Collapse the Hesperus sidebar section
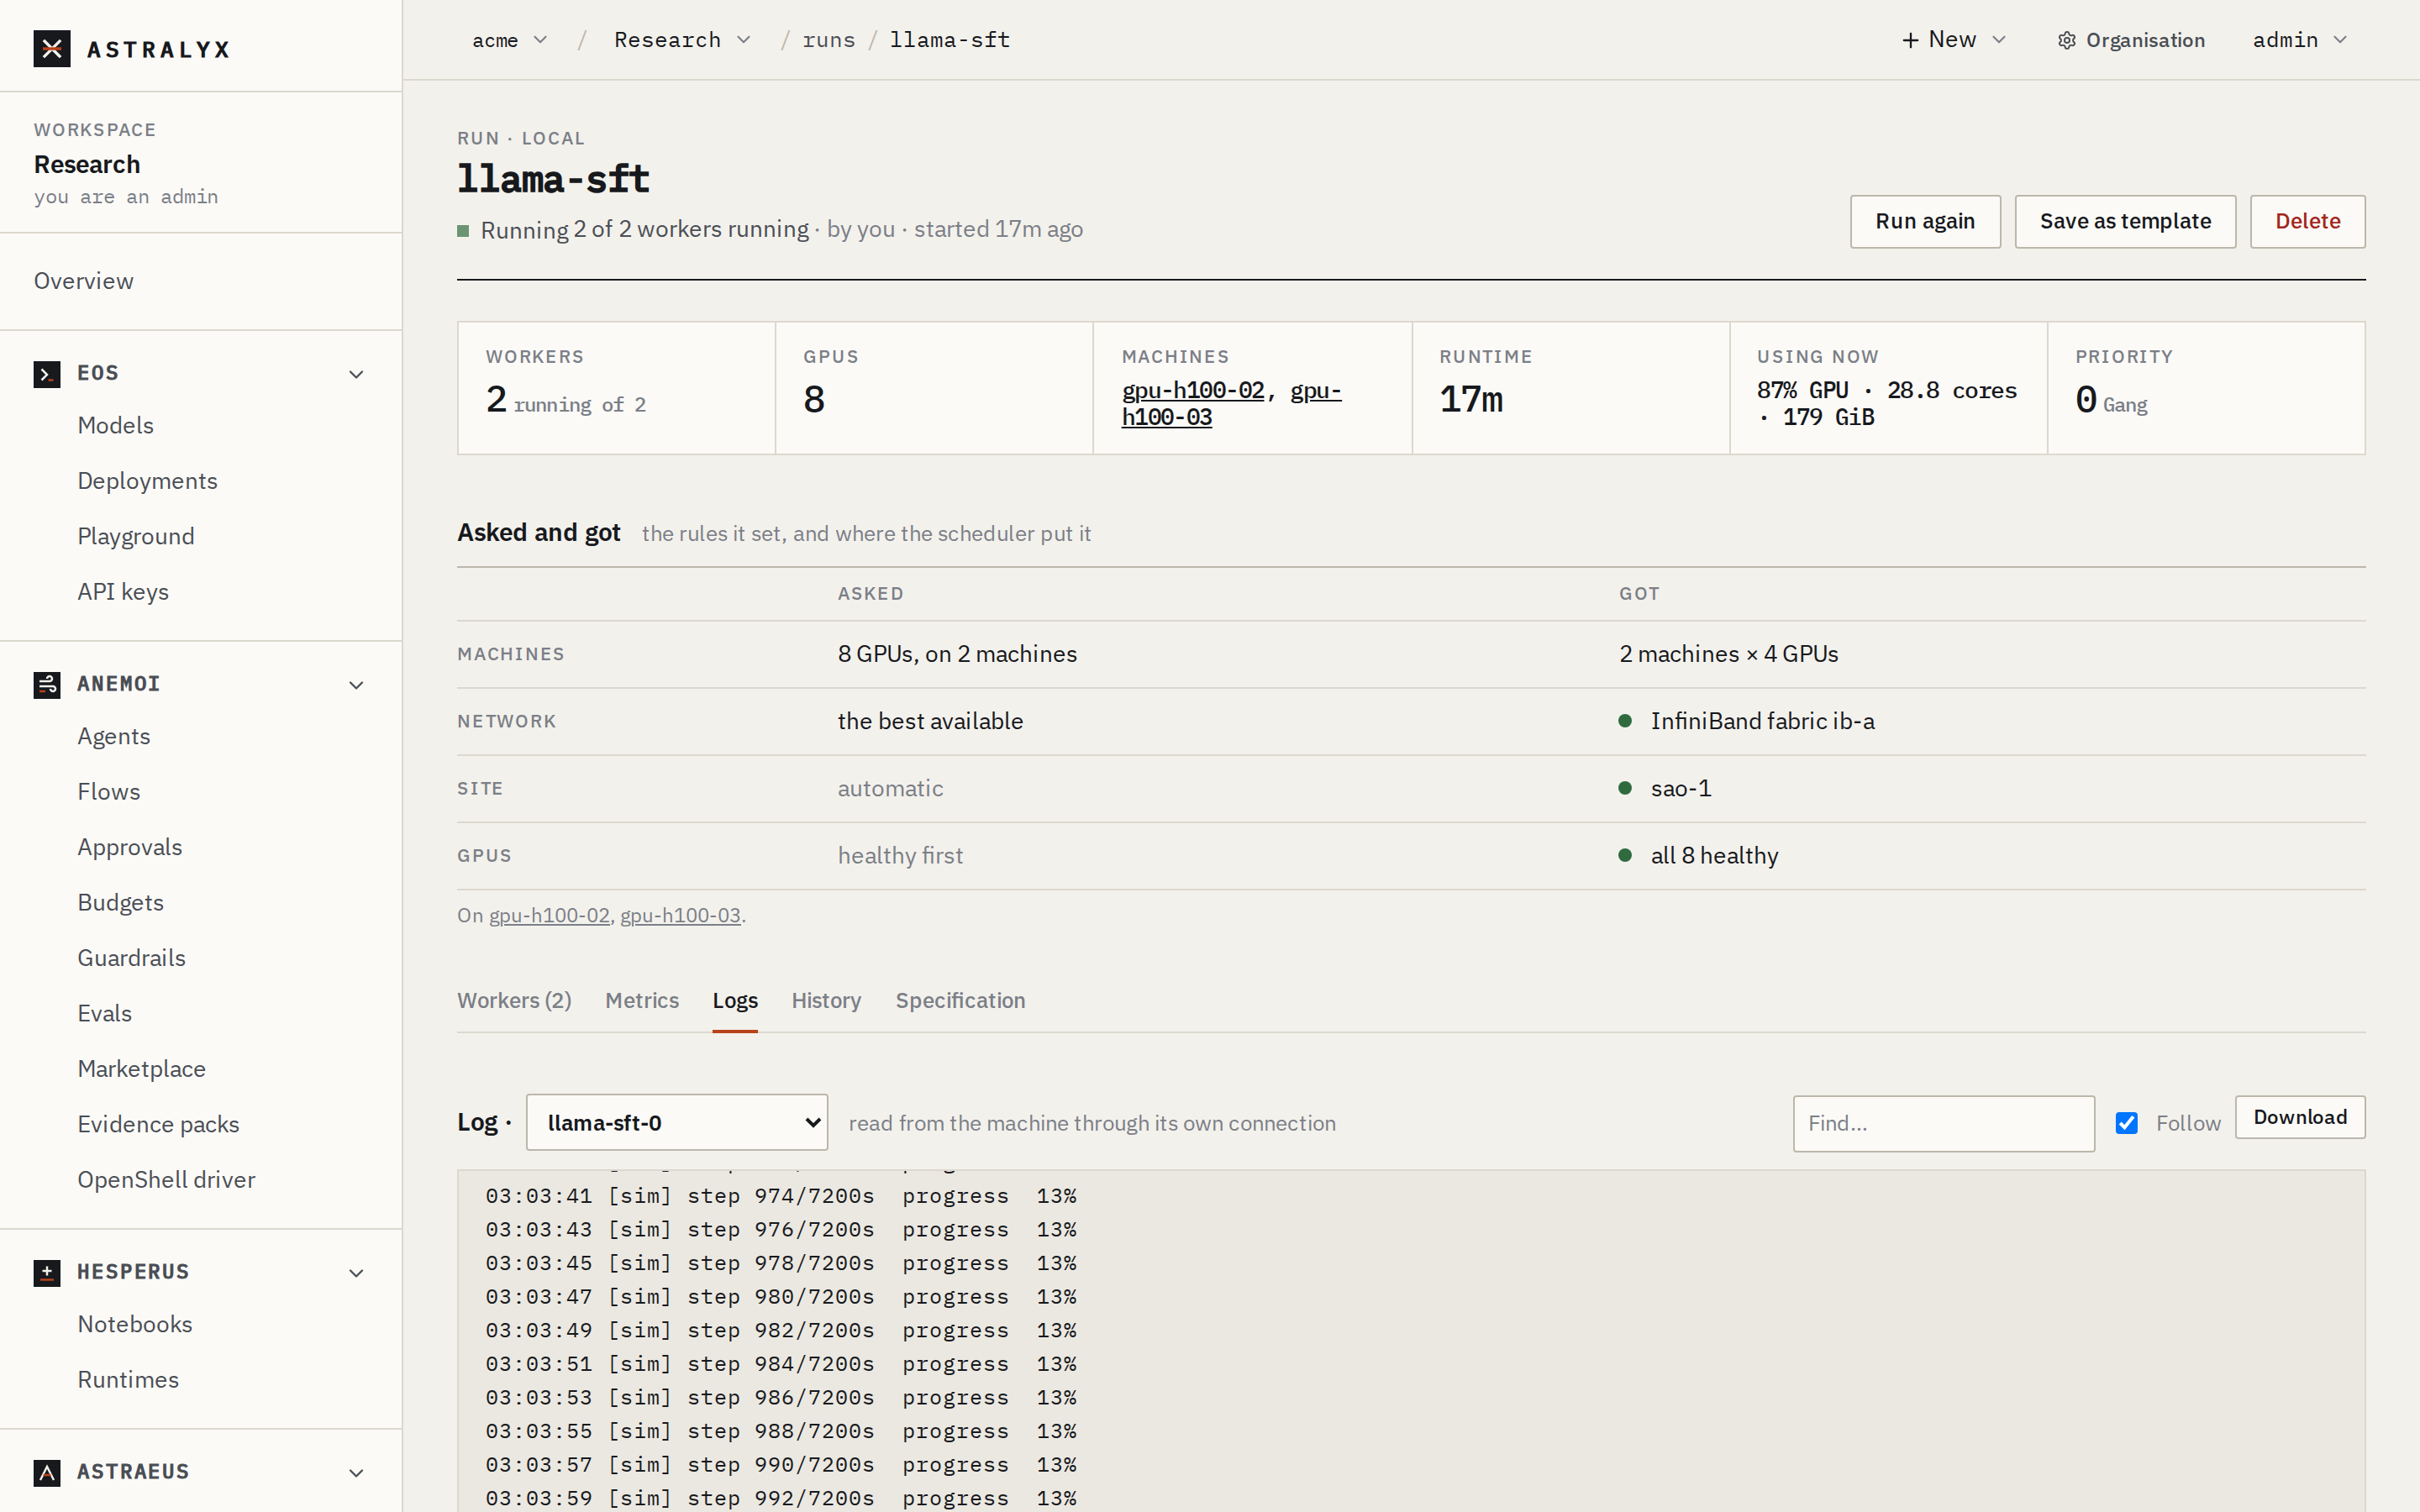Image resolution: width=2420 pixels, height=1512 pixels. (x=356, y=1273)
